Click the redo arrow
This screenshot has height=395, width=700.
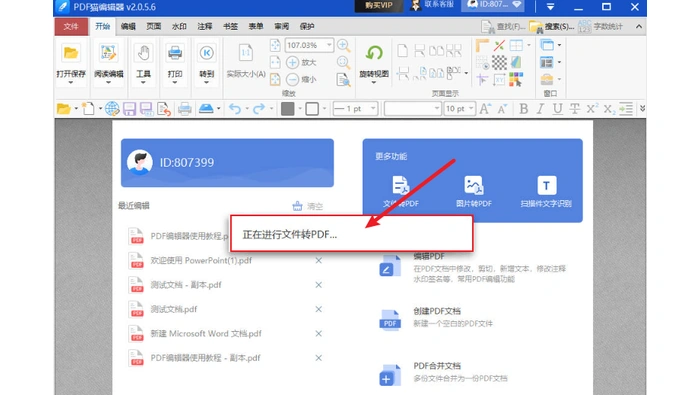259,108
